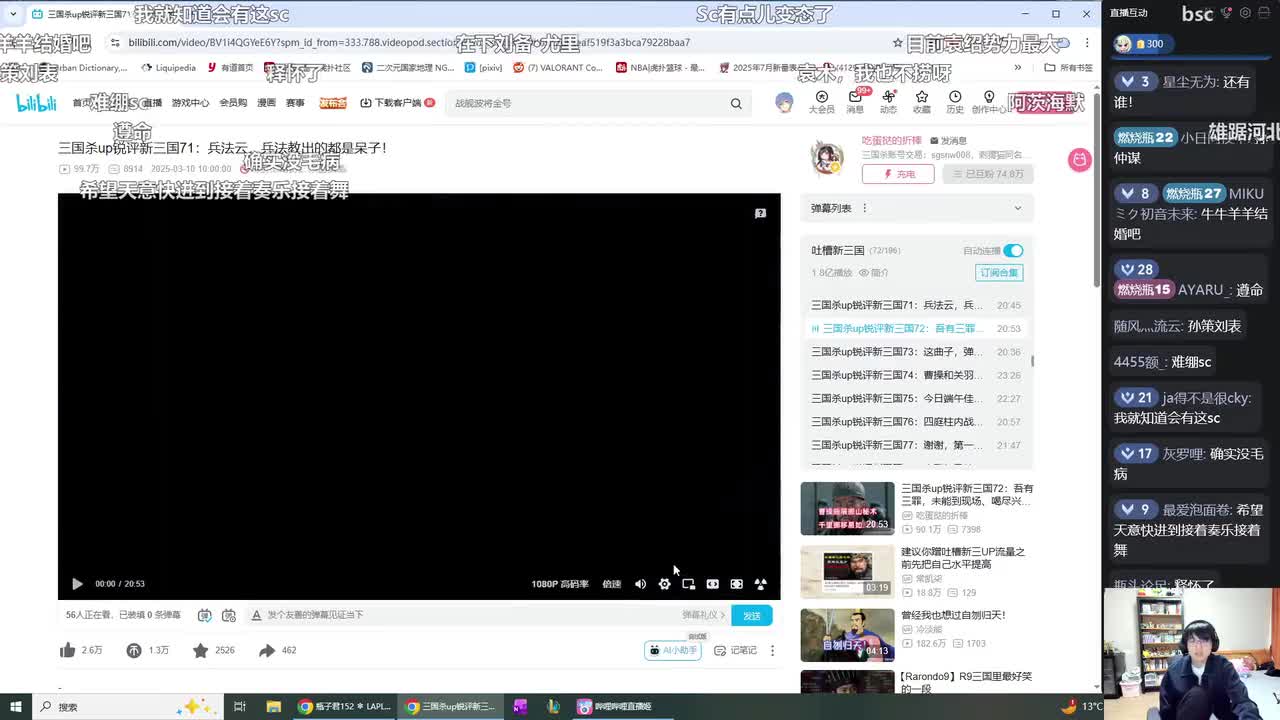Send danmaku with the 发送 button
Screen dimensions: 1280x720
tap(751, 615)
